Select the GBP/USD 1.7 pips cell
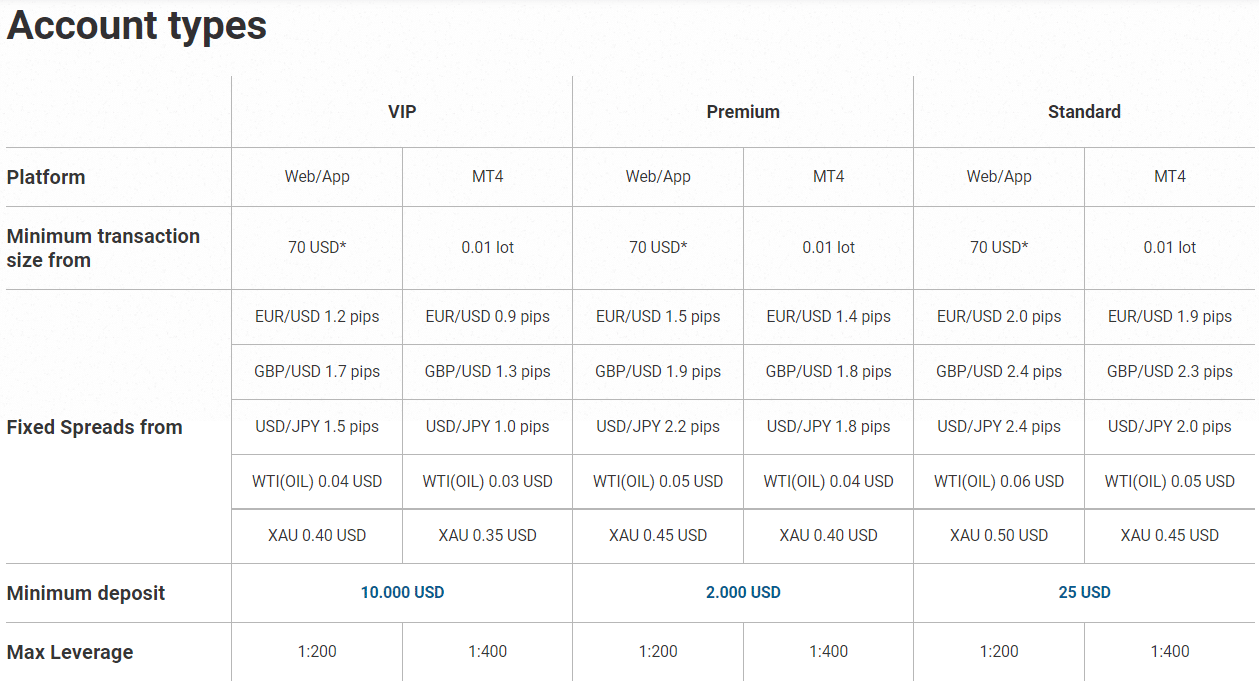The height and width of the screenshot is (681, 1259). click(317, 371)
